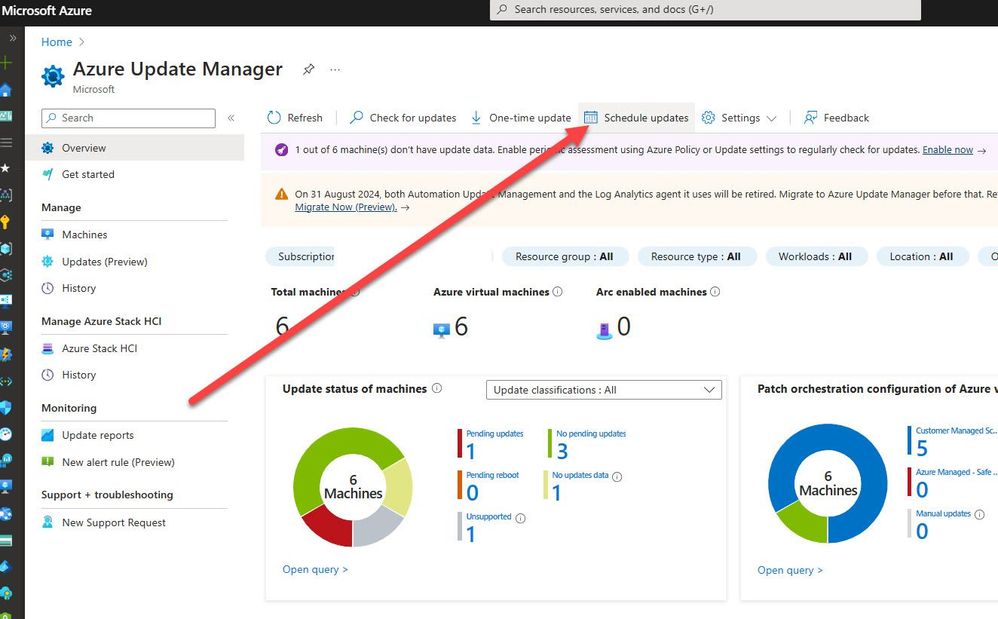Select Overview in the left menu
998x619 pixels.
tap(135, 148)
